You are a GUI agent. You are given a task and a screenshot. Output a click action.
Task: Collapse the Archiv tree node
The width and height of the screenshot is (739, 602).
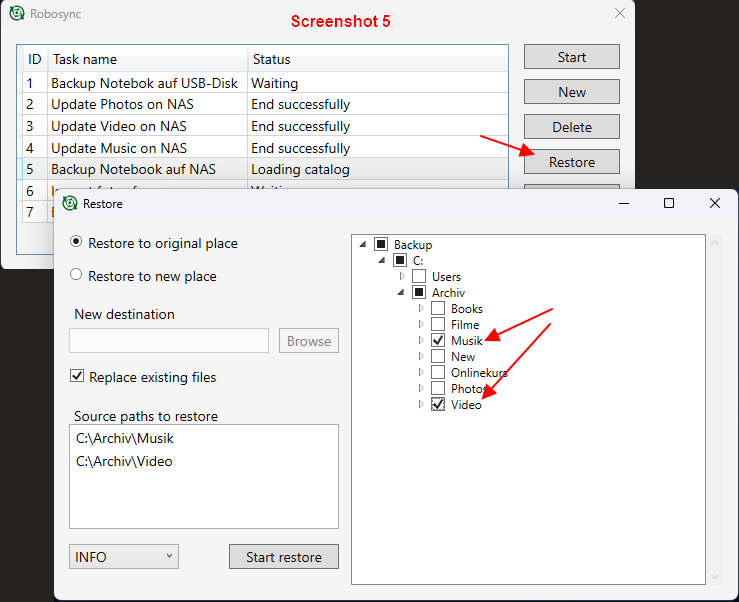[402, 293]
